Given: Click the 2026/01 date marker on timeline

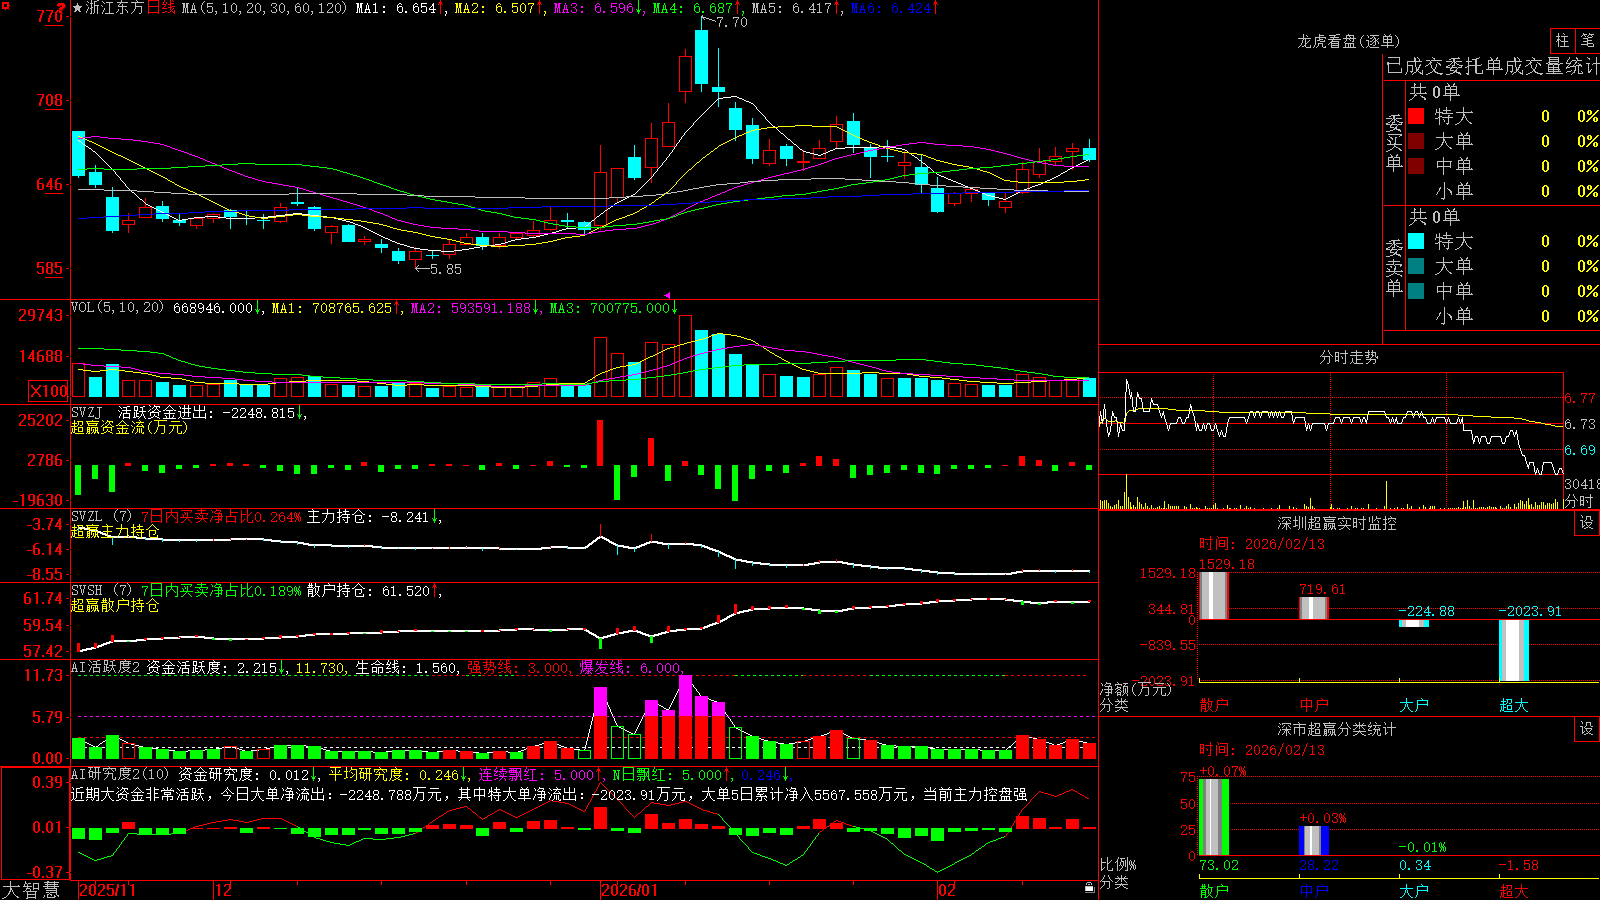Looking at the screenshot, I should tap(629, 890).
